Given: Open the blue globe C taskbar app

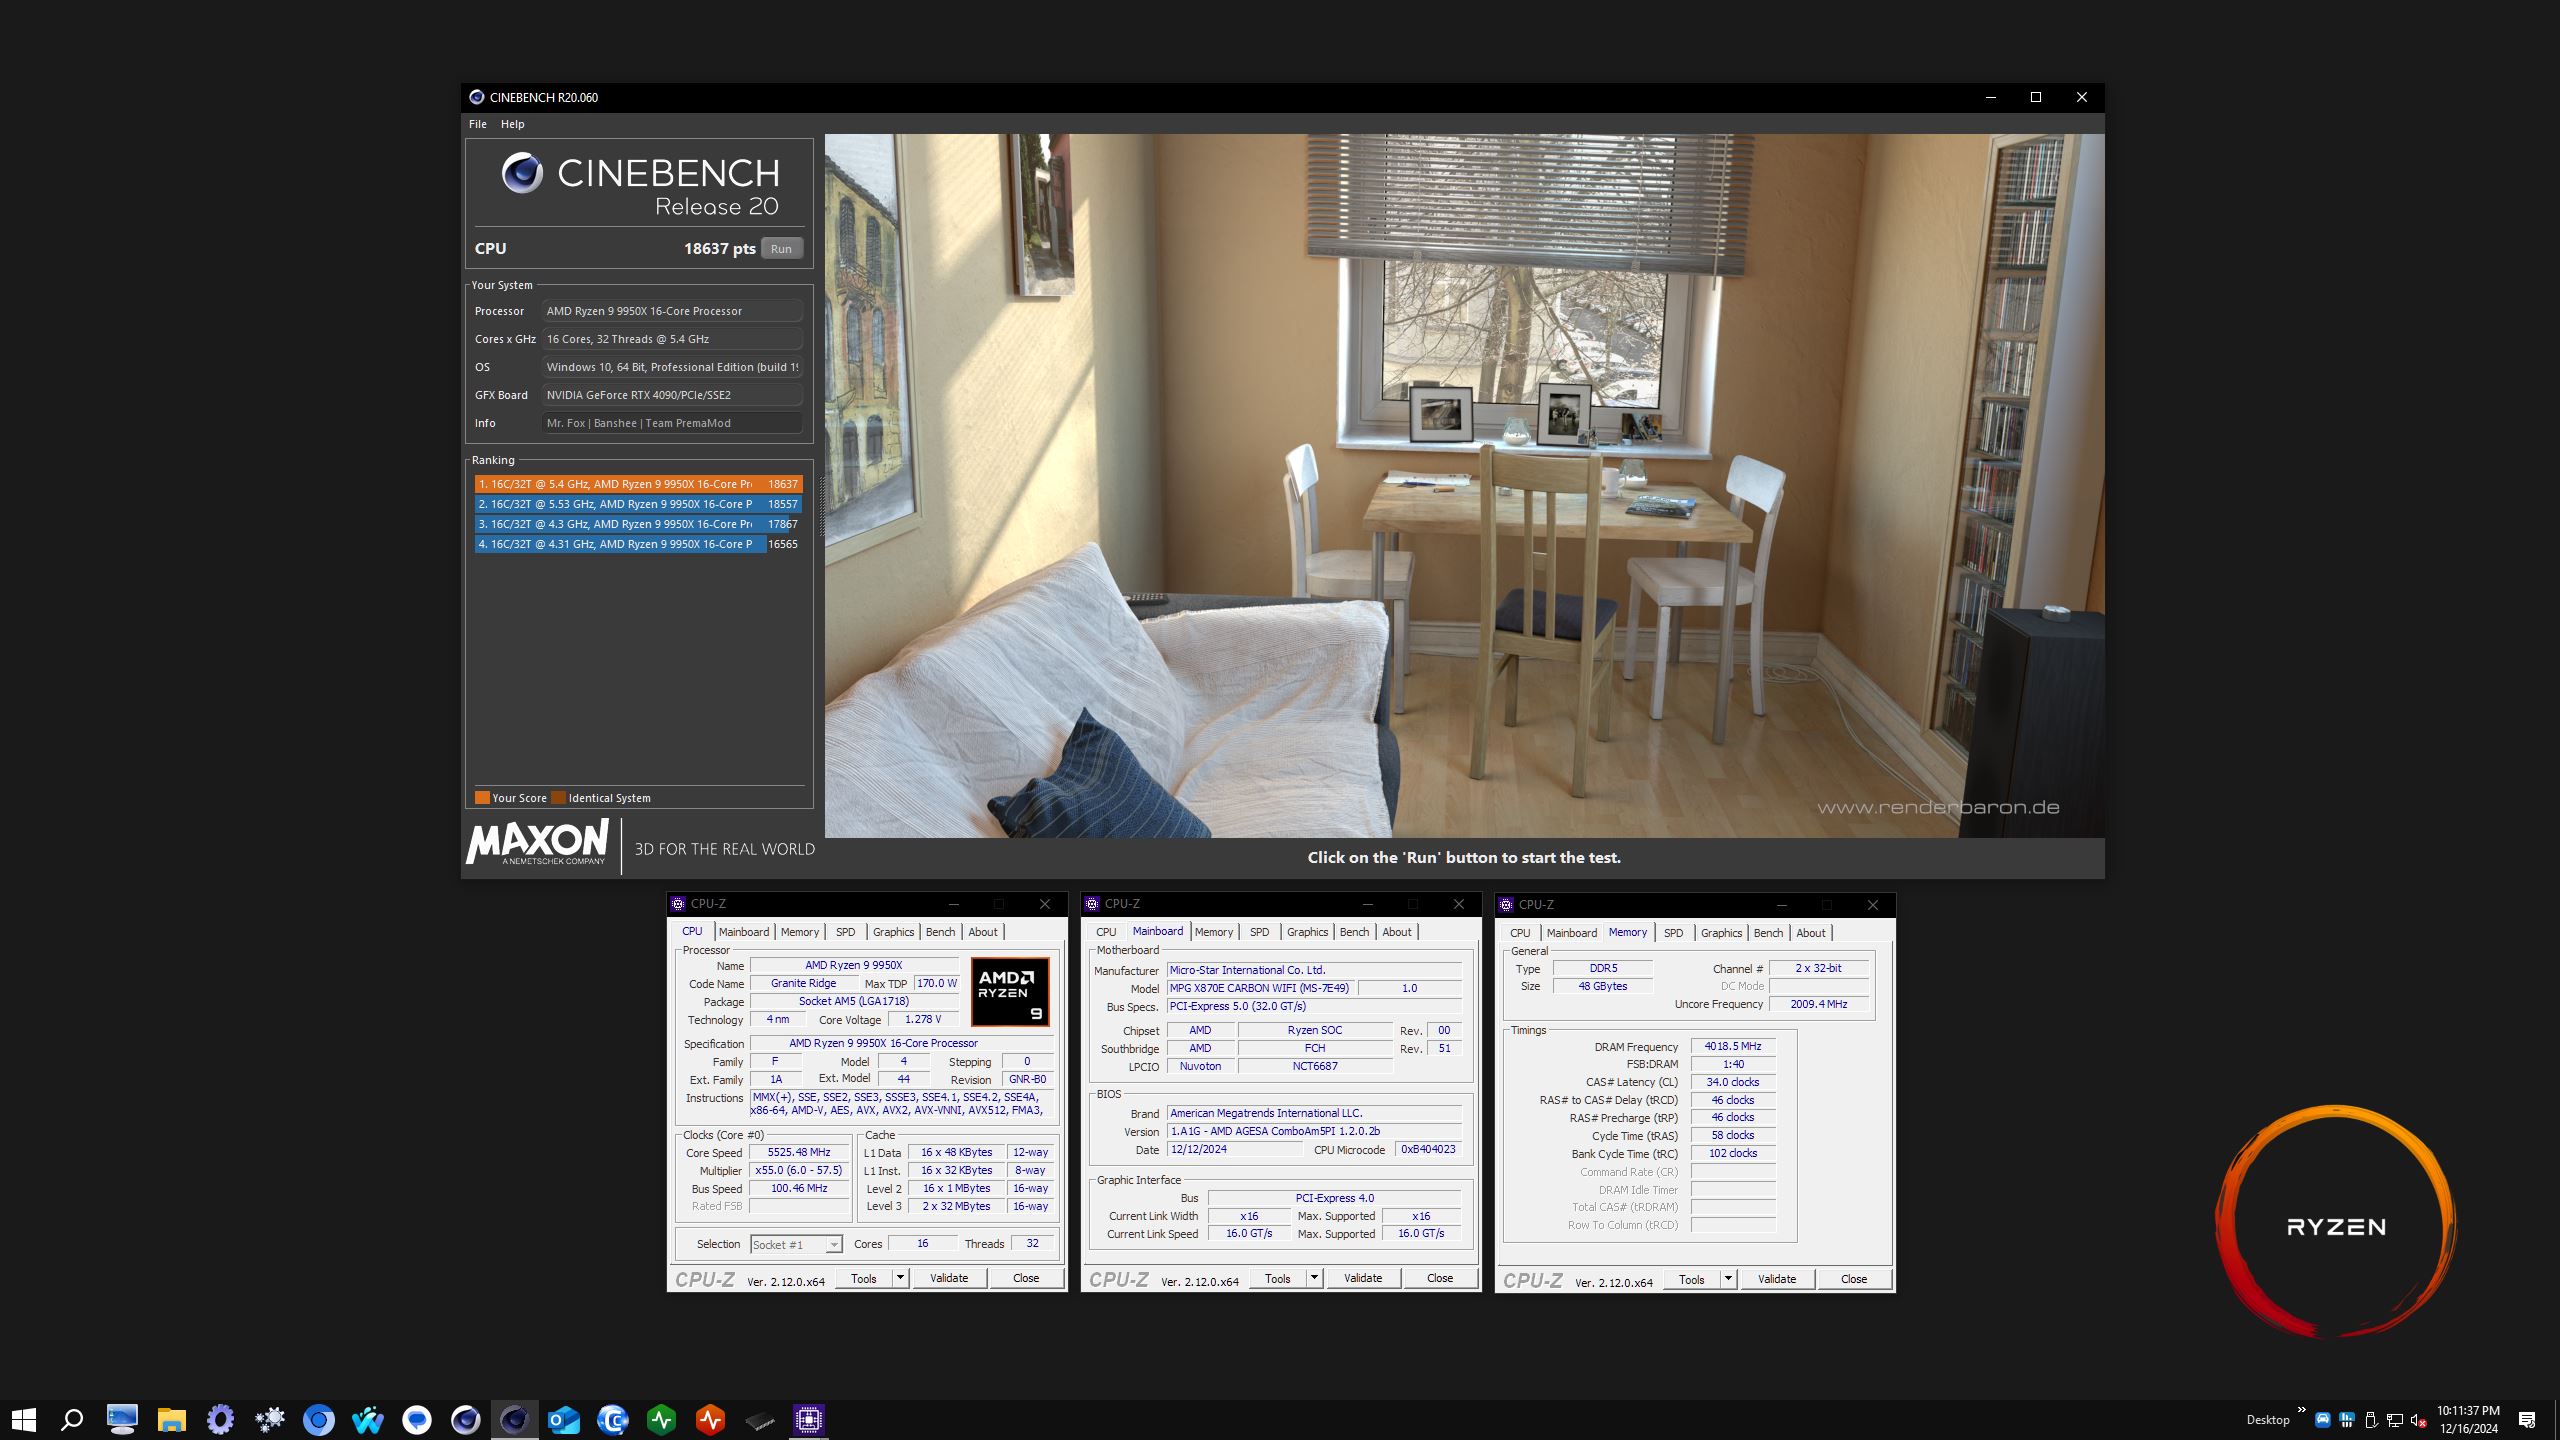Looking at the screenshot, I should pyautogui.click(x=612, y=1419).
